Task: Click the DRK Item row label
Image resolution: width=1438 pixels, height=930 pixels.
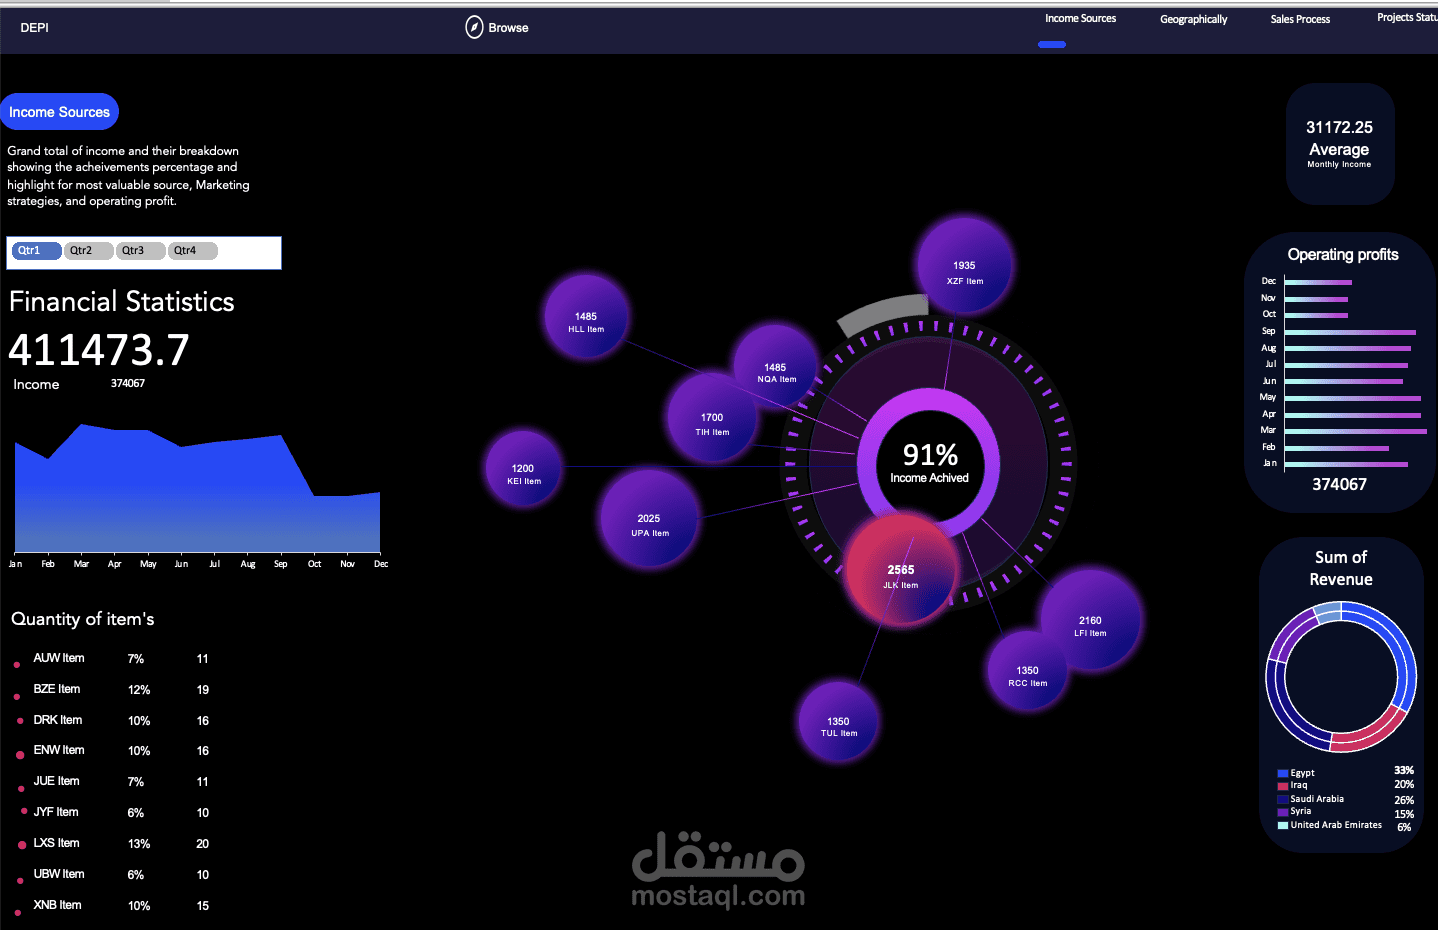Action: 58,720
